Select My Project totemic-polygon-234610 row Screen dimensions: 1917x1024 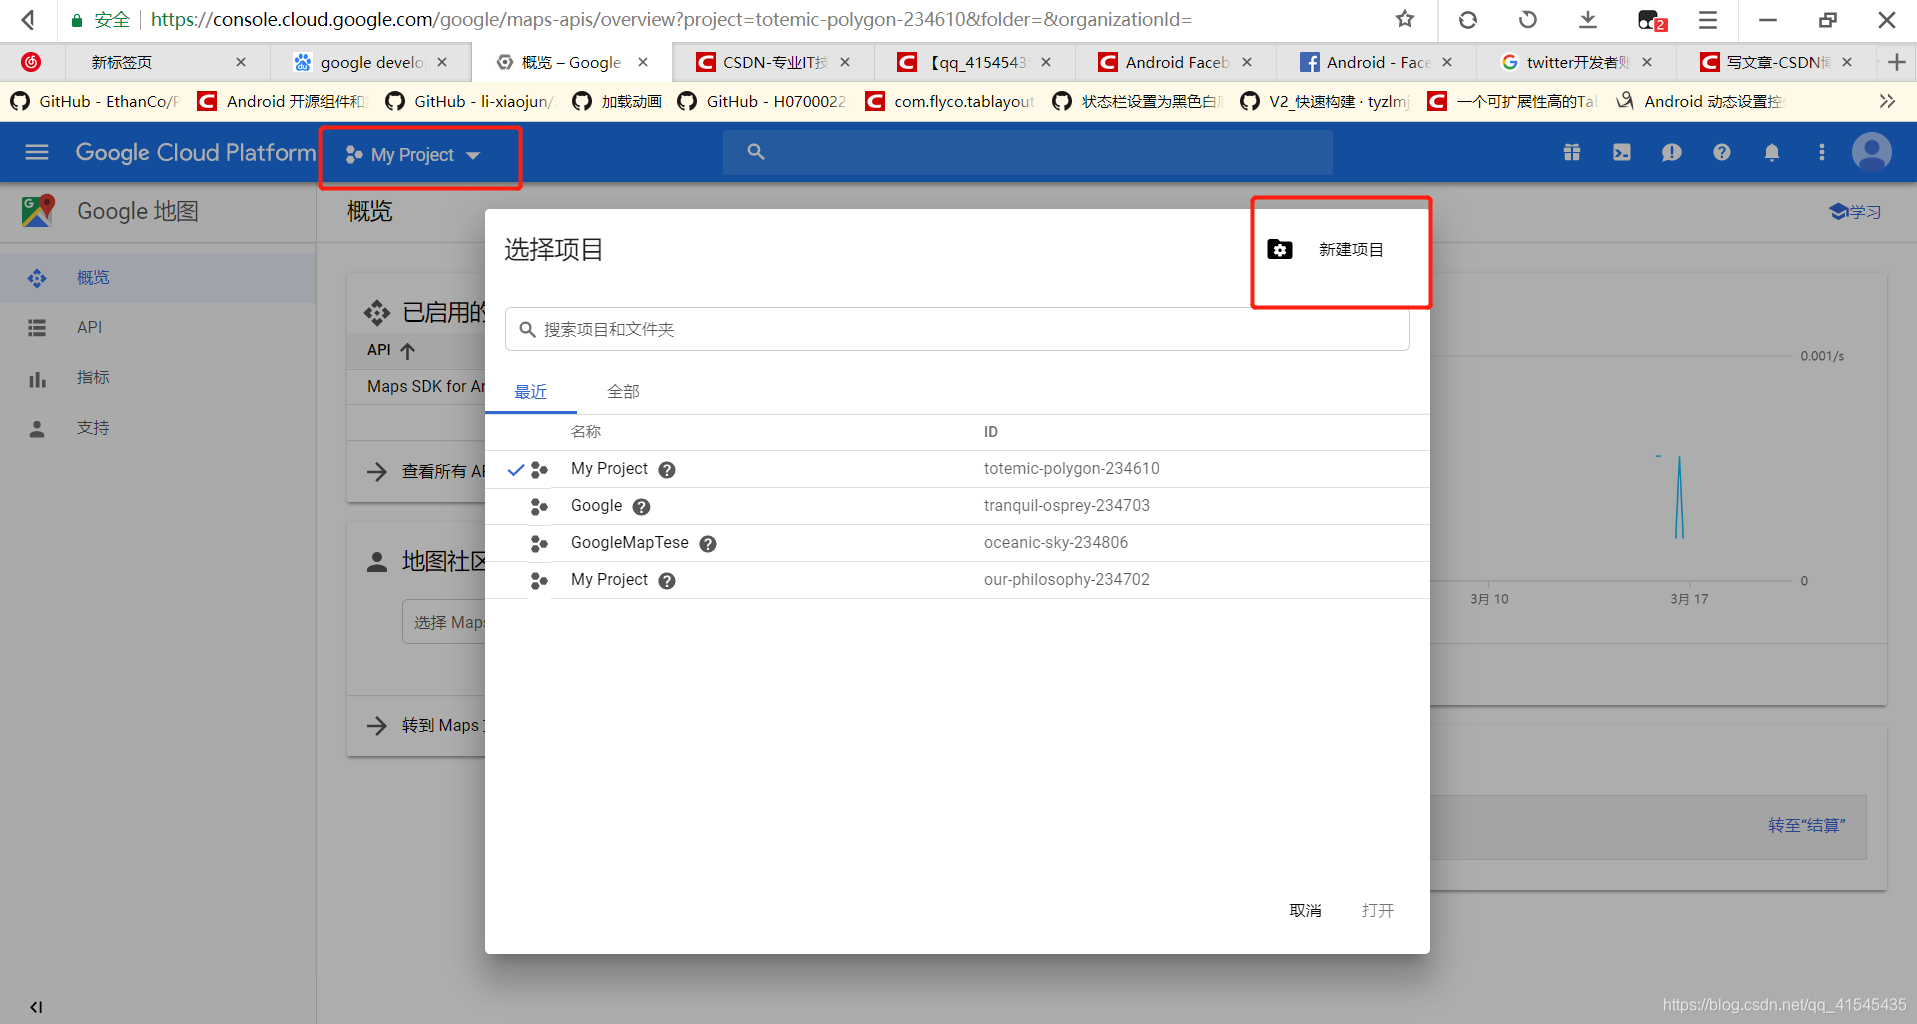pyautogui.click(x=957, y=469)
